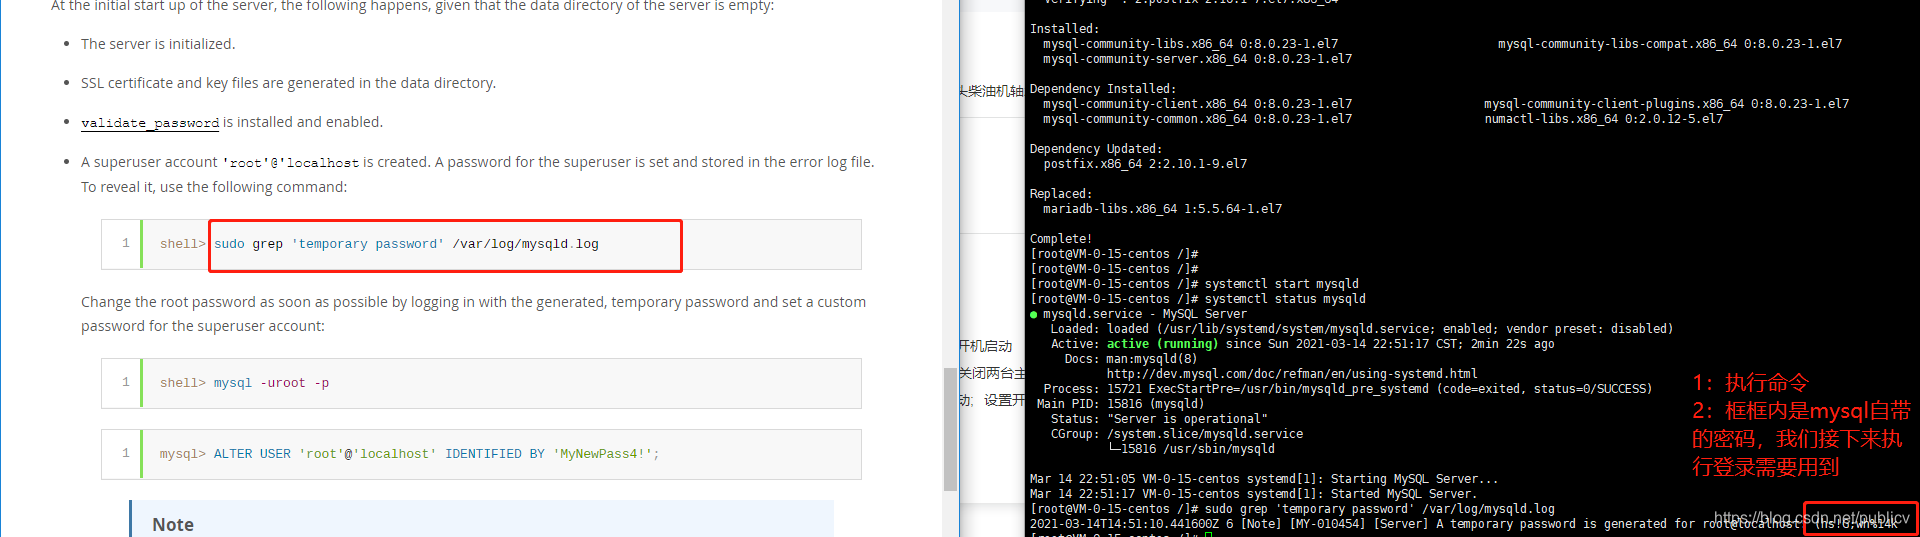
Task: Click 'Docs: man:mysqld(8)' line in terminal
Action: point(1130,359)
